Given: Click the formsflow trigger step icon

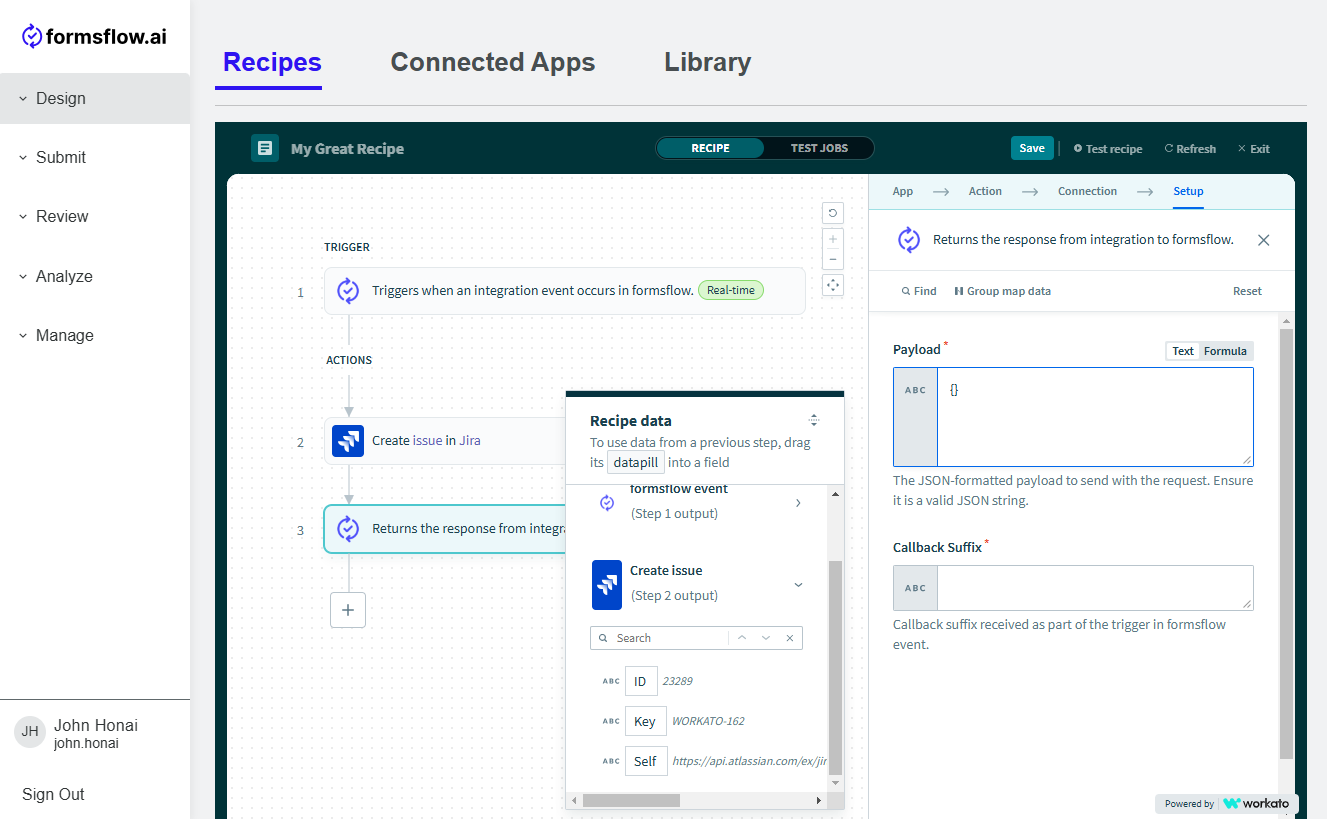Looking at the screenshot, I should (348, 291).
